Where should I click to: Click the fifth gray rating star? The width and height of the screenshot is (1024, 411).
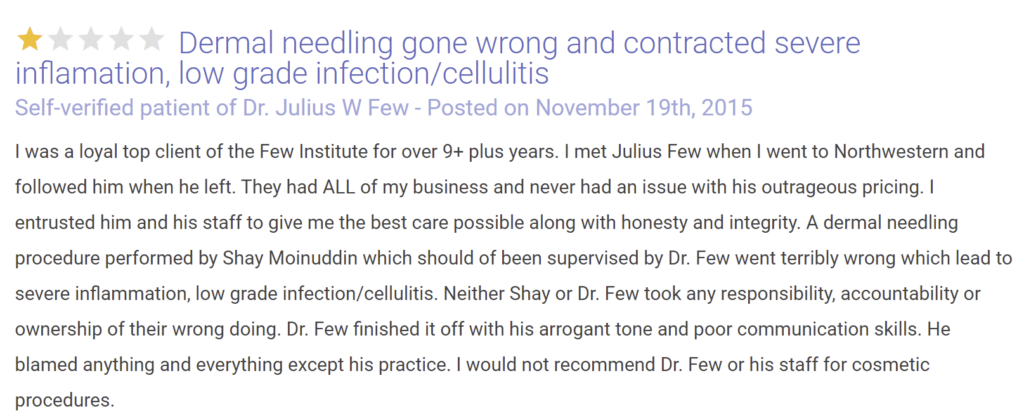coord(152,39)
